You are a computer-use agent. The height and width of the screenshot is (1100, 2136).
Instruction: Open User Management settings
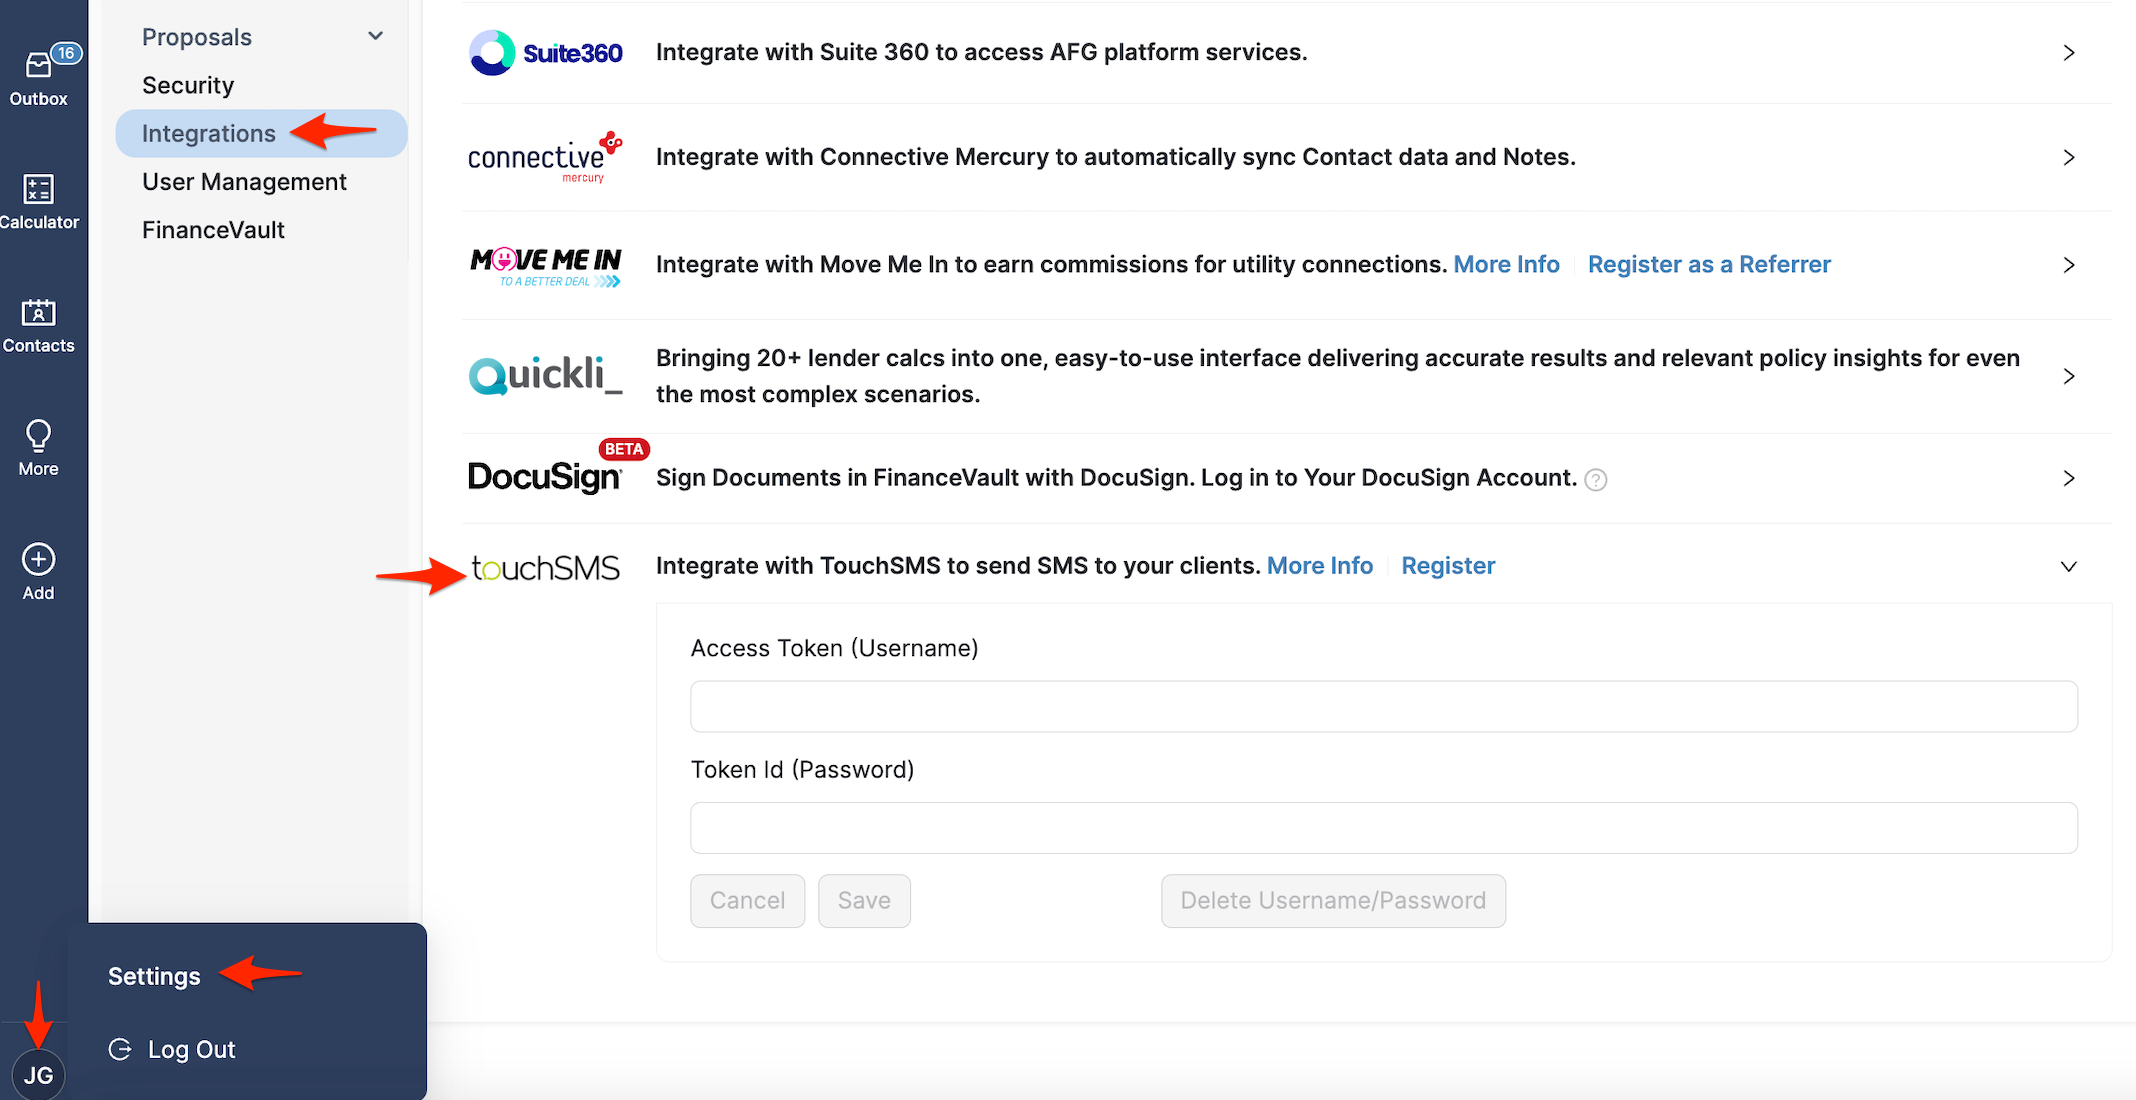pyautogui.click(x=244, y=182)
